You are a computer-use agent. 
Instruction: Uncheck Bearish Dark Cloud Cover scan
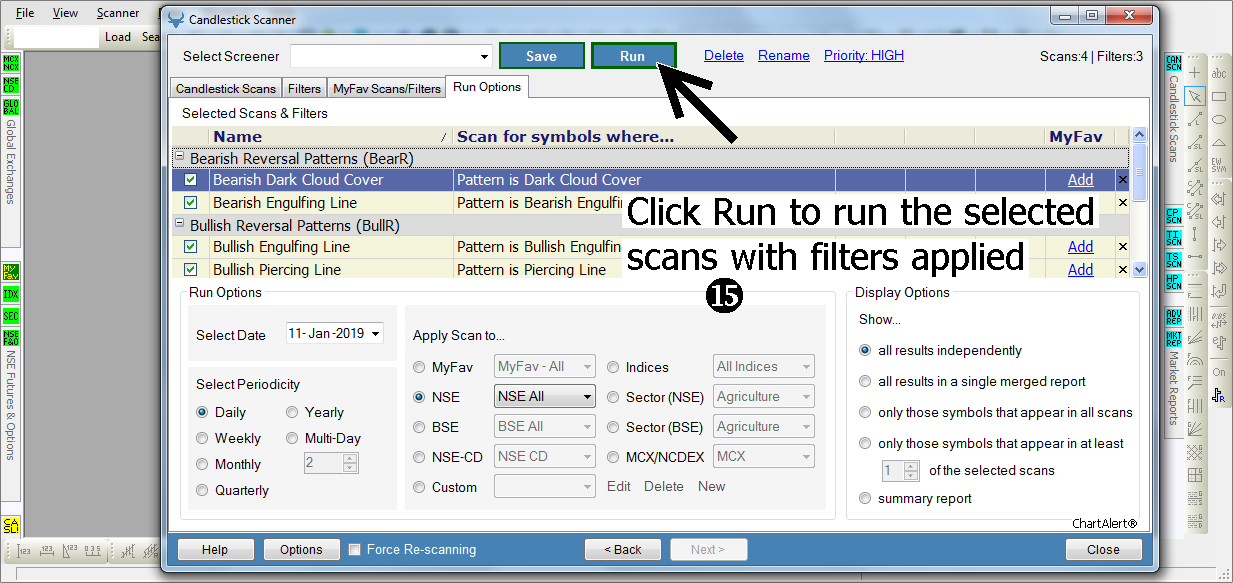point(191,180)
